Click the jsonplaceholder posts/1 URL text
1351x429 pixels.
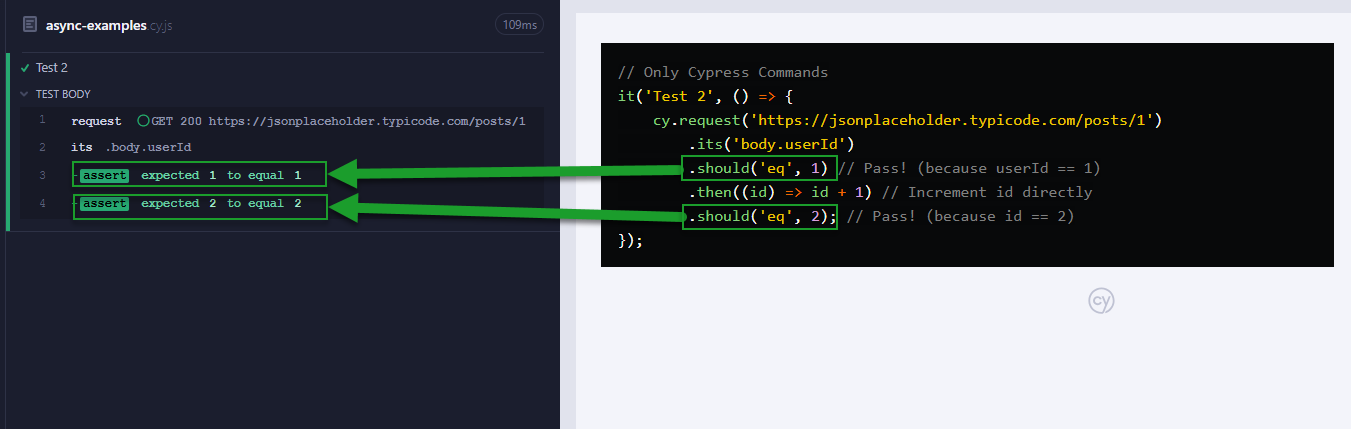click(x=367, y=121)
